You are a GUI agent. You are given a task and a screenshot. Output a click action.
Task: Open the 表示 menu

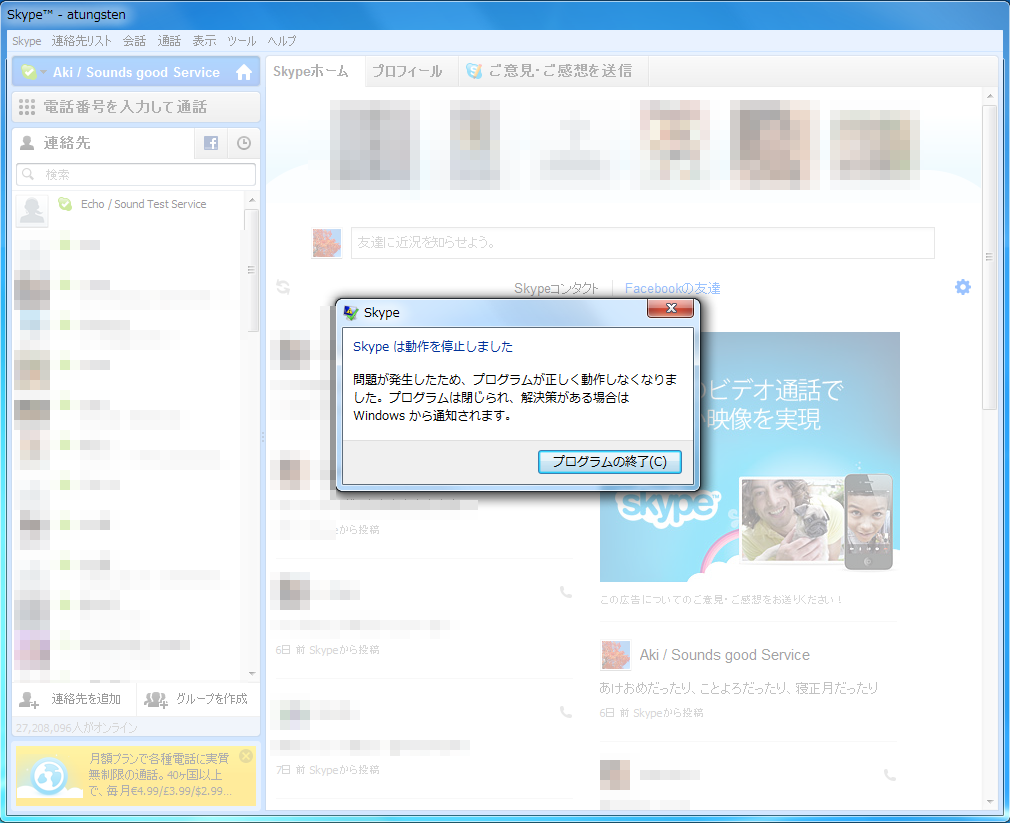[x=204, y=41]
